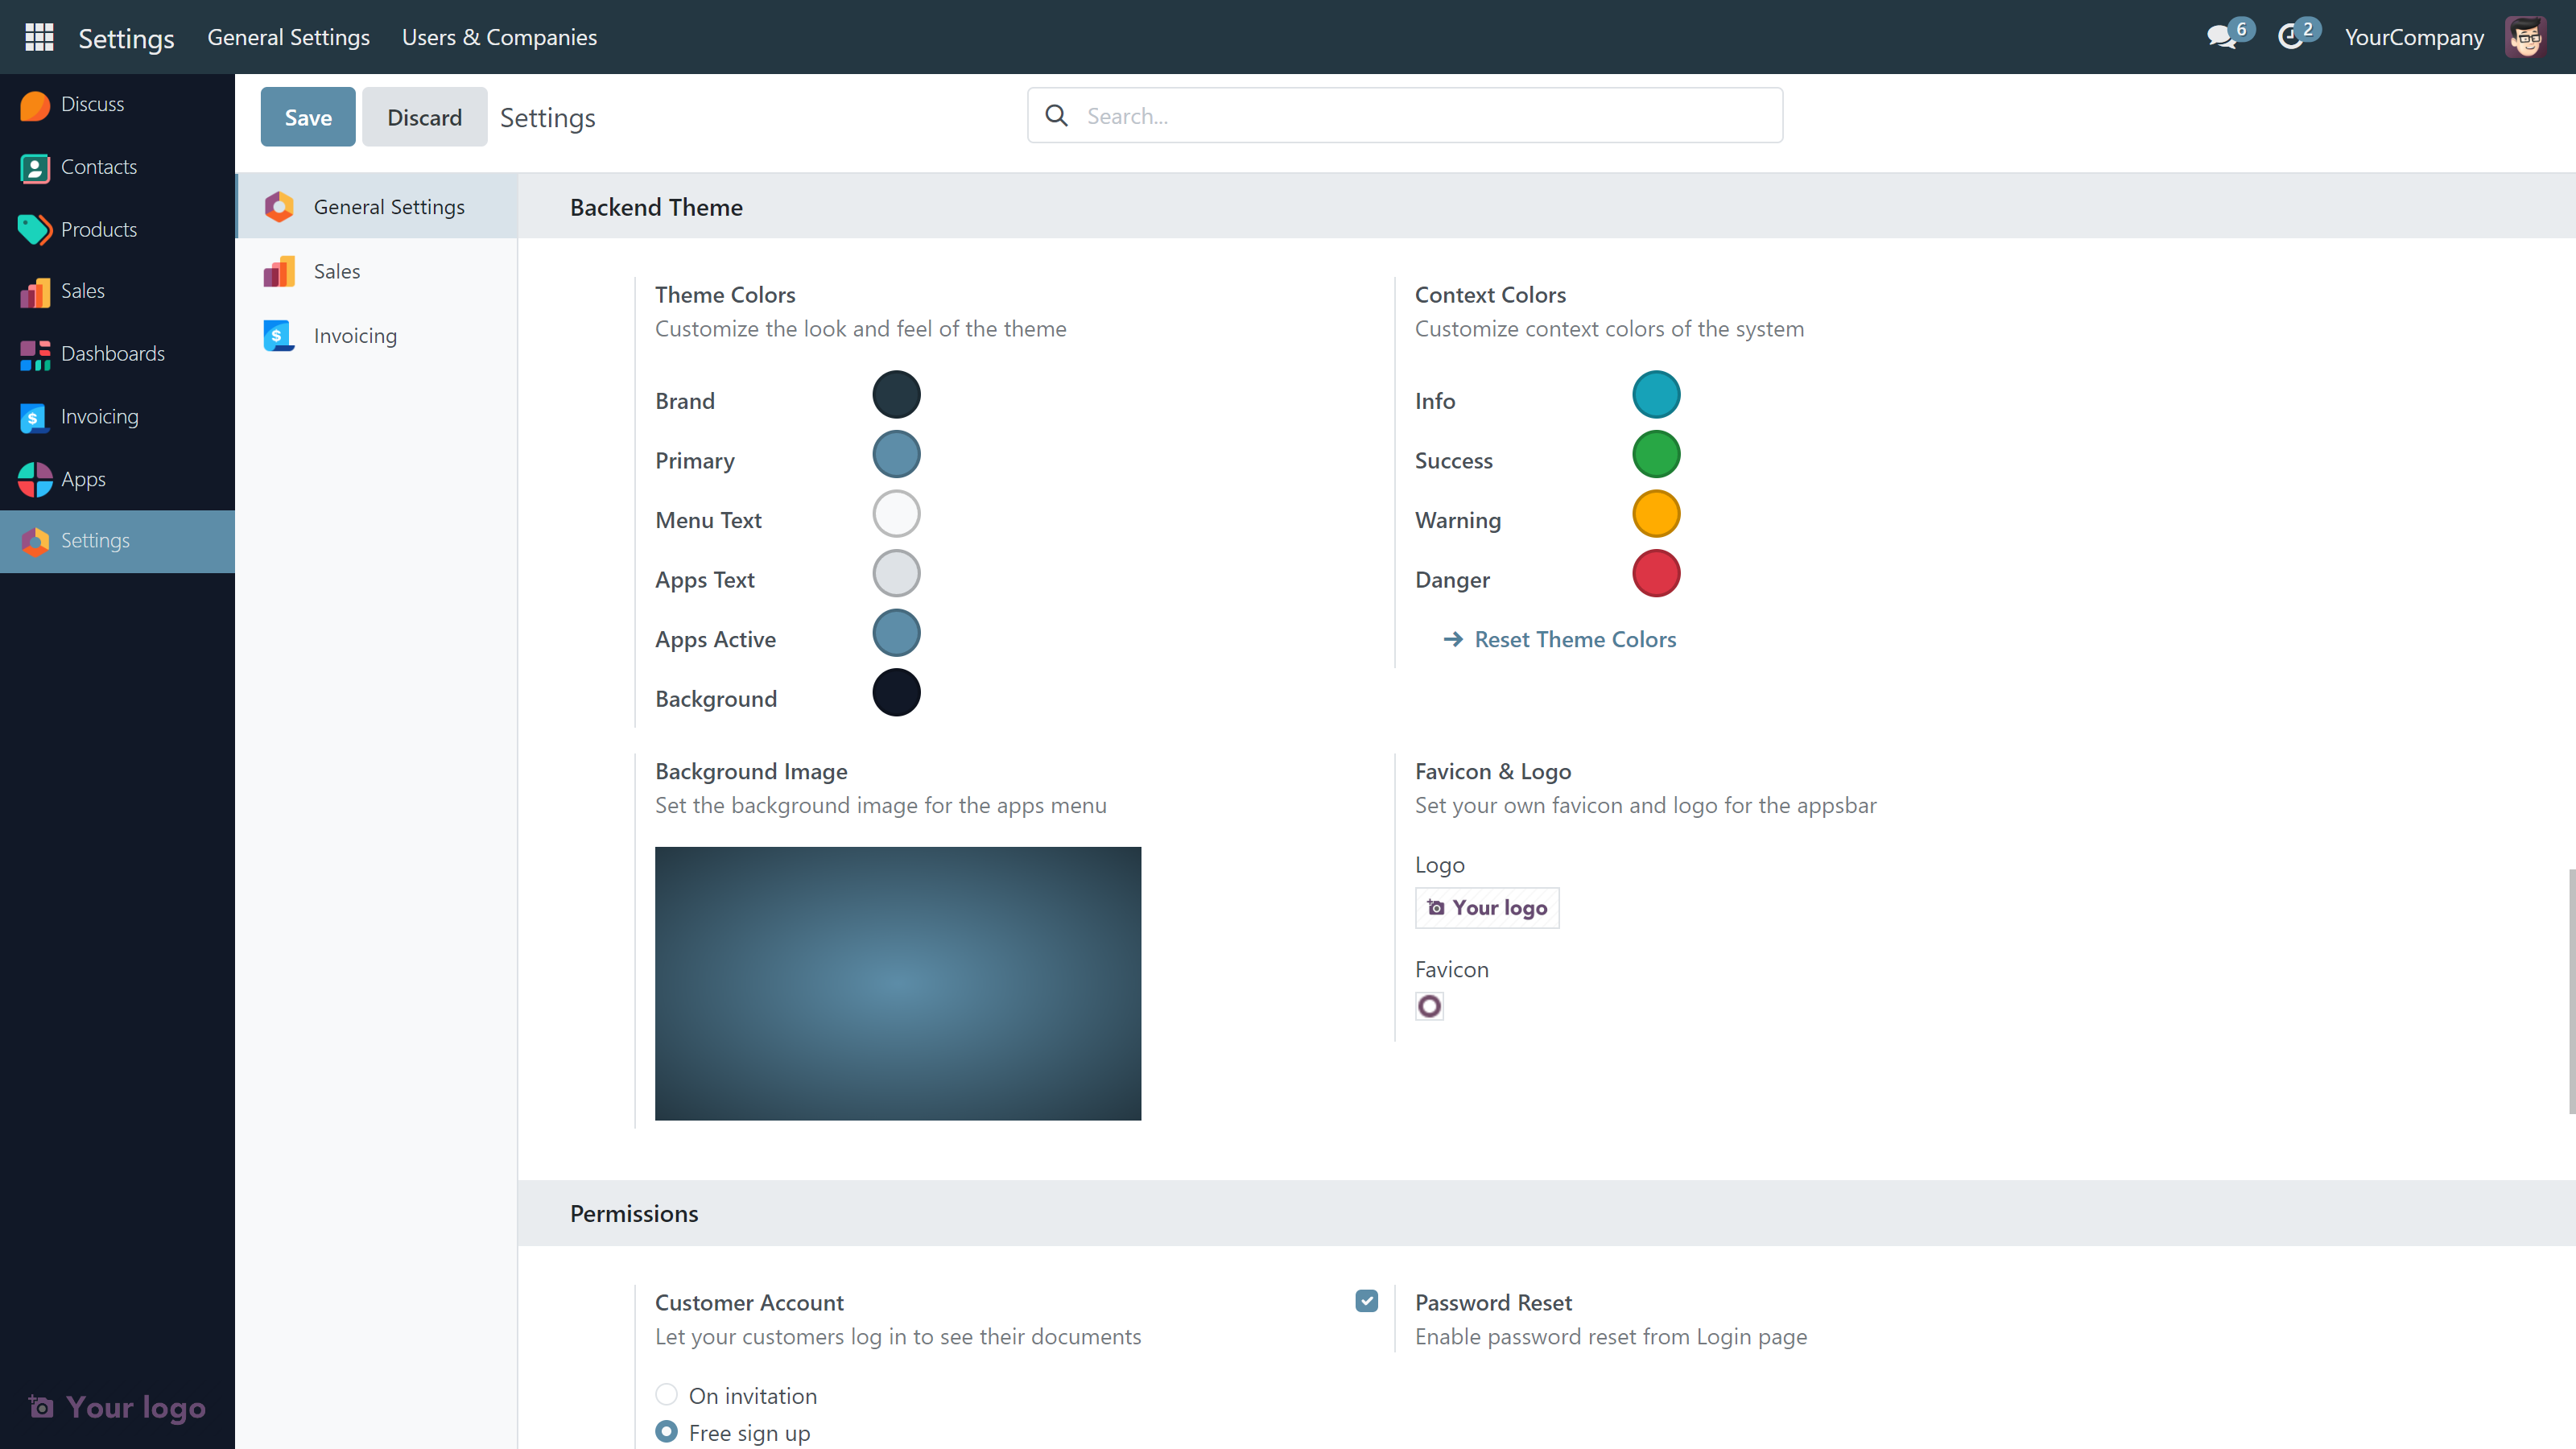The height and width of the screenshot is (1449, 2576).
Task: Open the apps grid menu icon
Action: (x=39, y=37)
